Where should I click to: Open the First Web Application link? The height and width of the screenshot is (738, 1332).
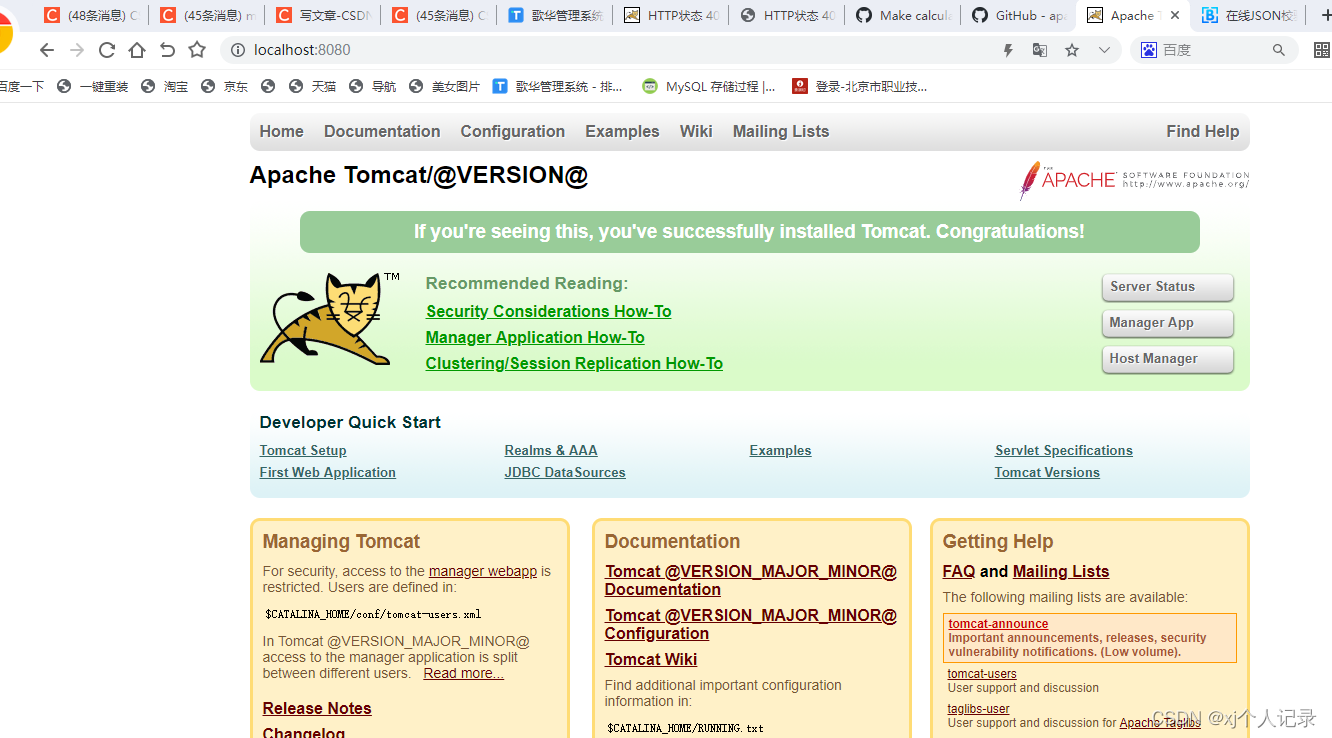[x=327, y=472]
